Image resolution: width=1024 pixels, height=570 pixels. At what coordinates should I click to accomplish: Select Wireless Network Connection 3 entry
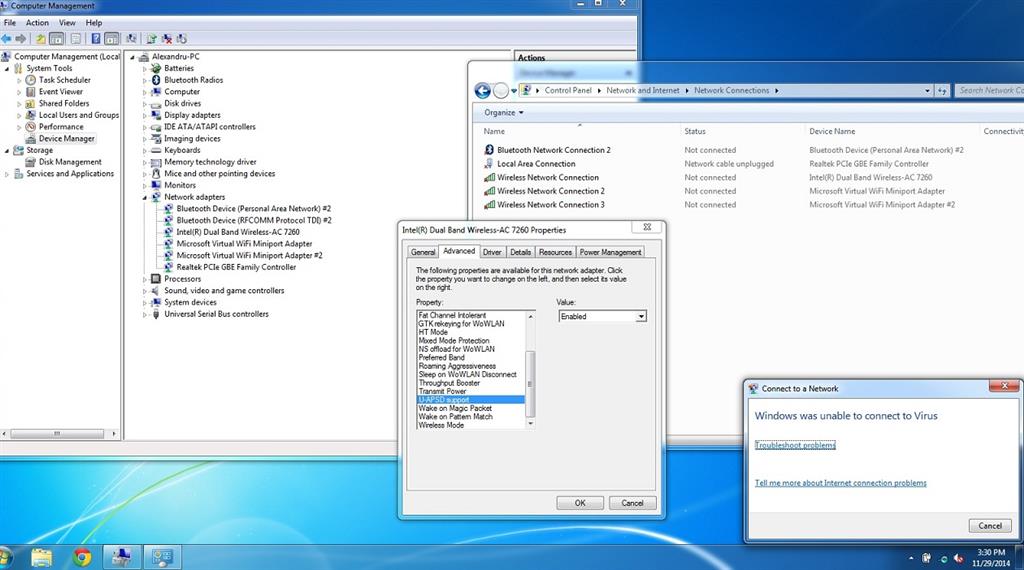click(x=551, y=204)
